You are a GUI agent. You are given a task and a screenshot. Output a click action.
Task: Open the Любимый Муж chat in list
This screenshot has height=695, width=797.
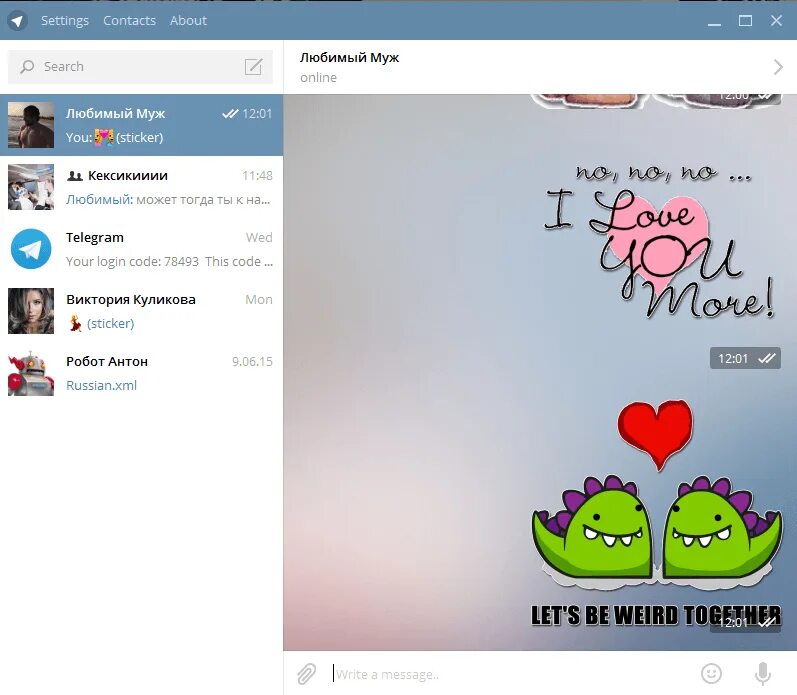pos(141,125)
